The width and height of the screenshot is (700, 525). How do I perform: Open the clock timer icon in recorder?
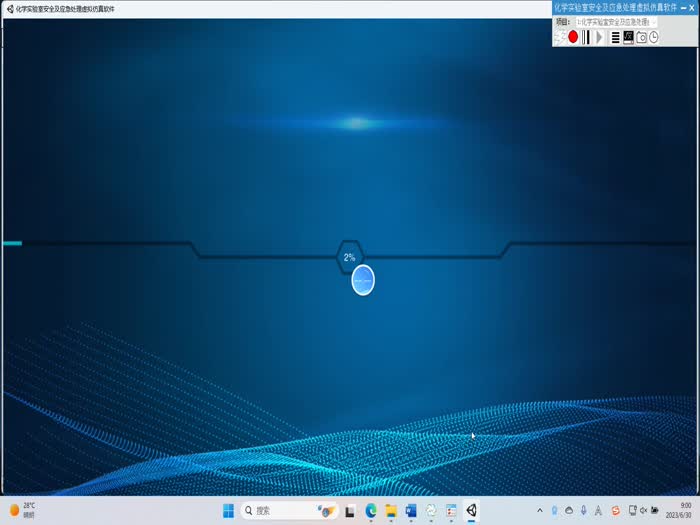click(654, 37)
